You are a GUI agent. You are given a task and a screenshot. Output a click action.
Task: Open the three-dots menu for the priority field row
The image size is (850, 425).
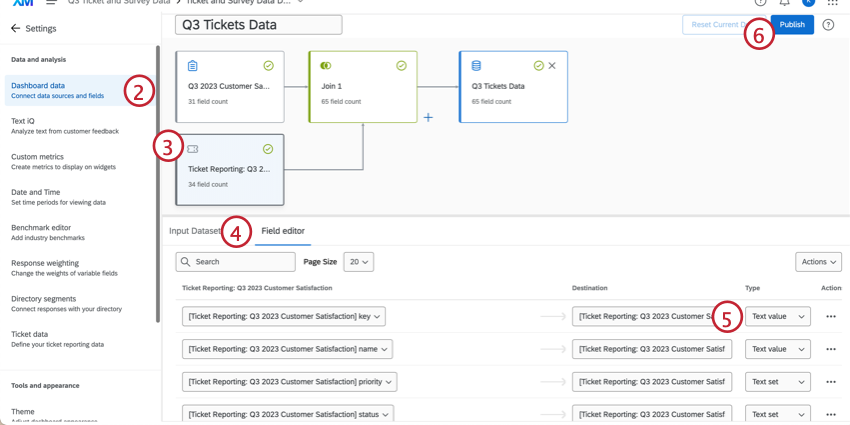pyautogui.click(x=830, y=382)
